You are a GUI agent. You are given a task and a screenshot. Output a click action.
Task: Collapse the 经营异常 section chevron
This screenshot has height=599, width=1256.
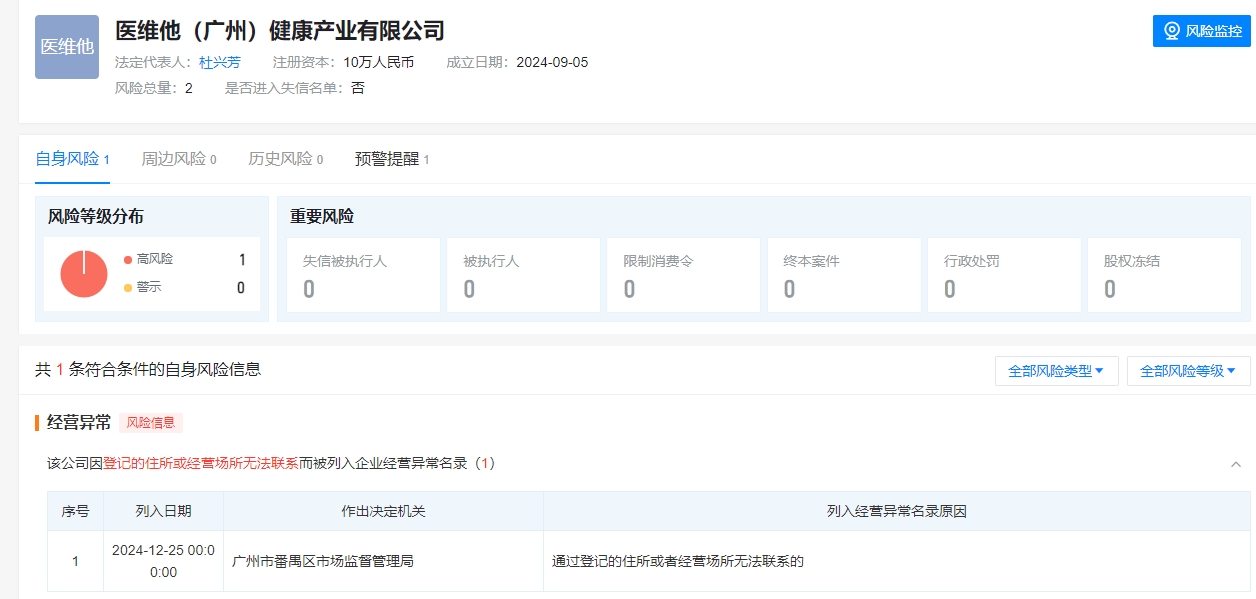[1235, 464]
